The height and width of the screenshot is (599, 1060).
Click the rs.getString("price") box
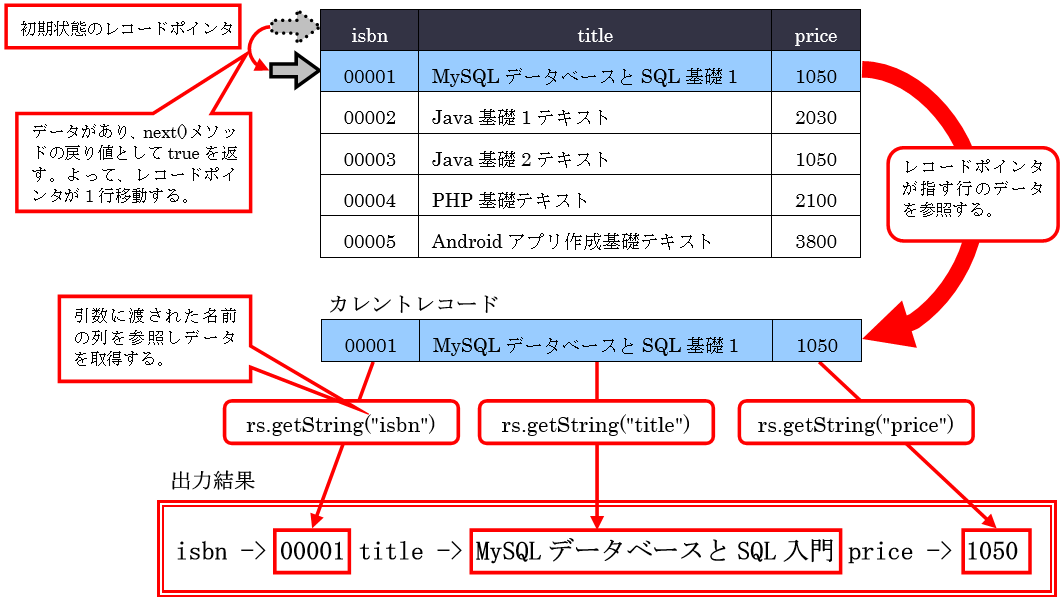click(x=855, y=424)
